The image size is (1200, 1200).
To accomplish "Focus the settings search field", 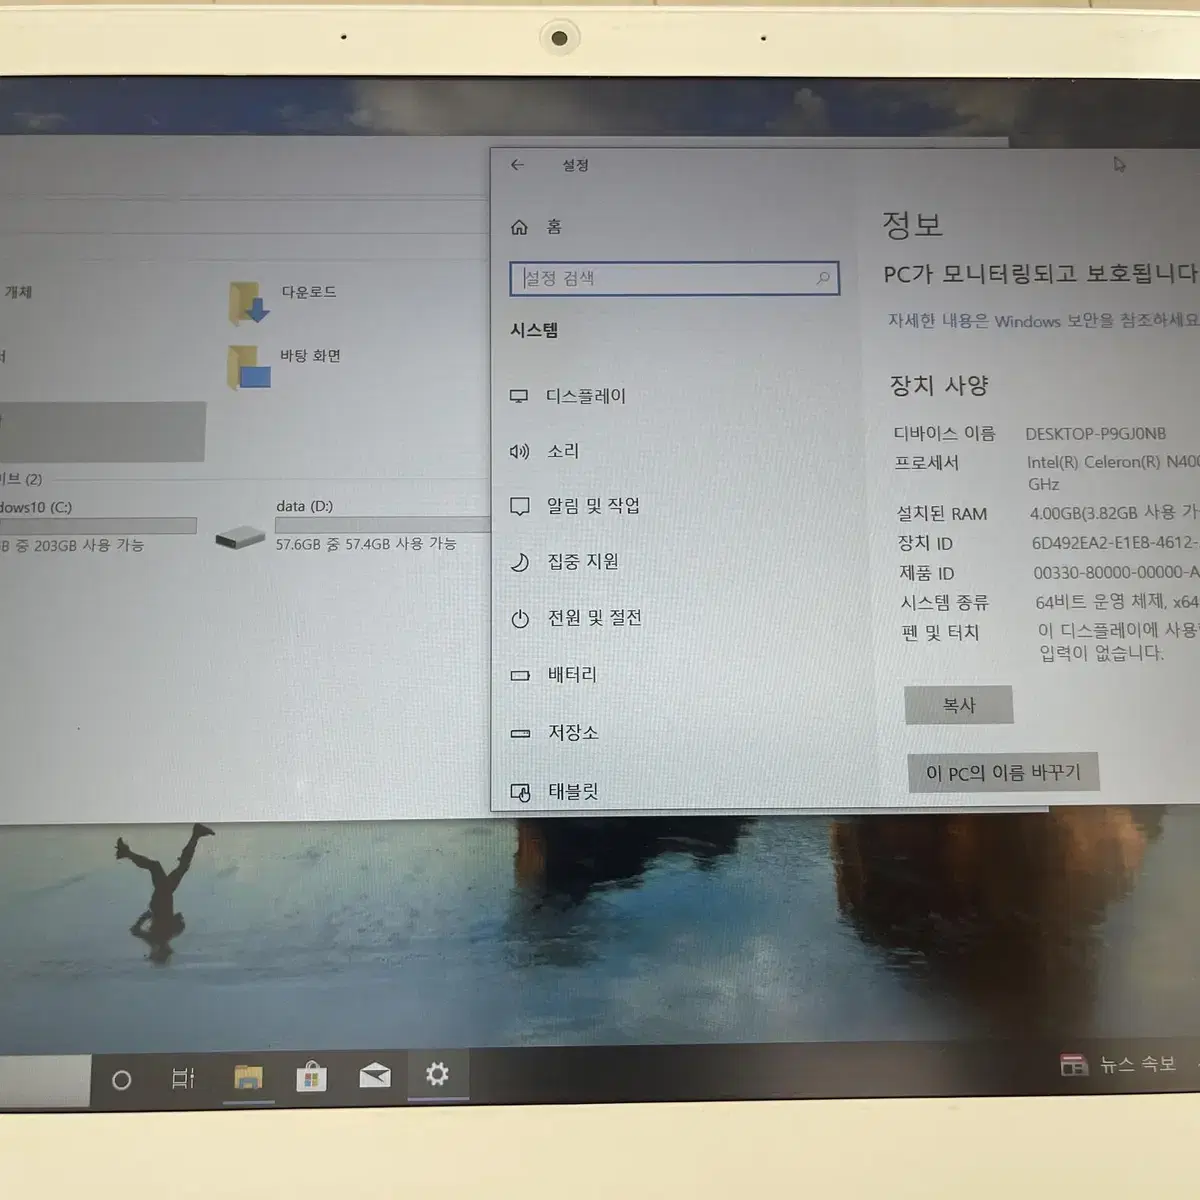I will (x=674, y=278).
